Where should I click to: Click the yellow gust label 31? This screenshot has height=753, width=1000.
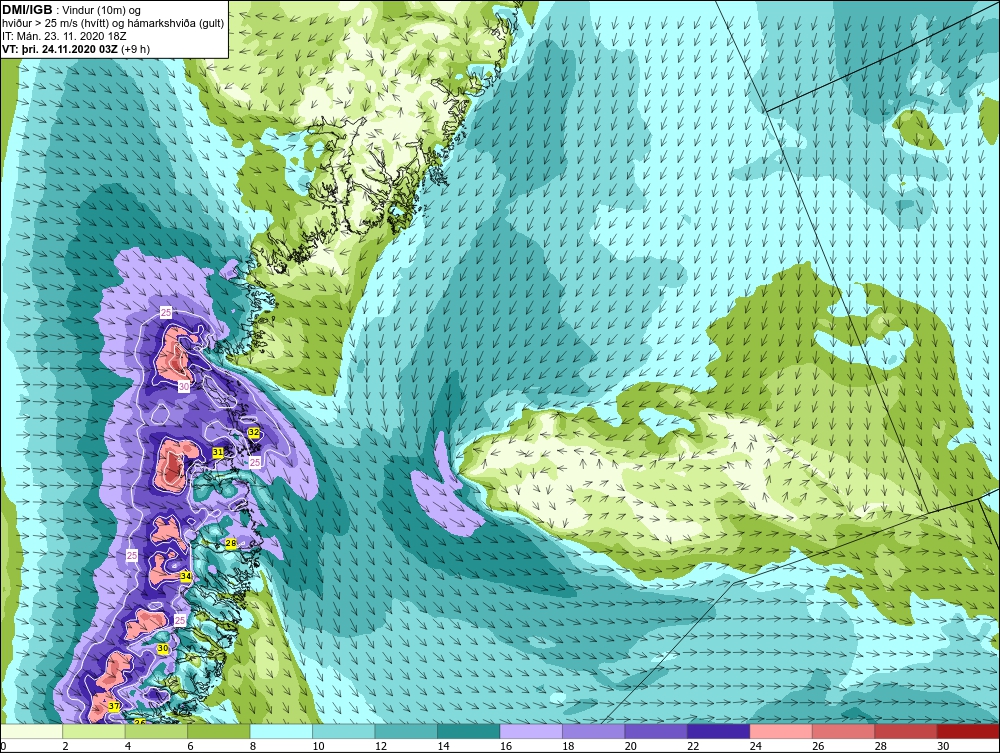(218, 452)
